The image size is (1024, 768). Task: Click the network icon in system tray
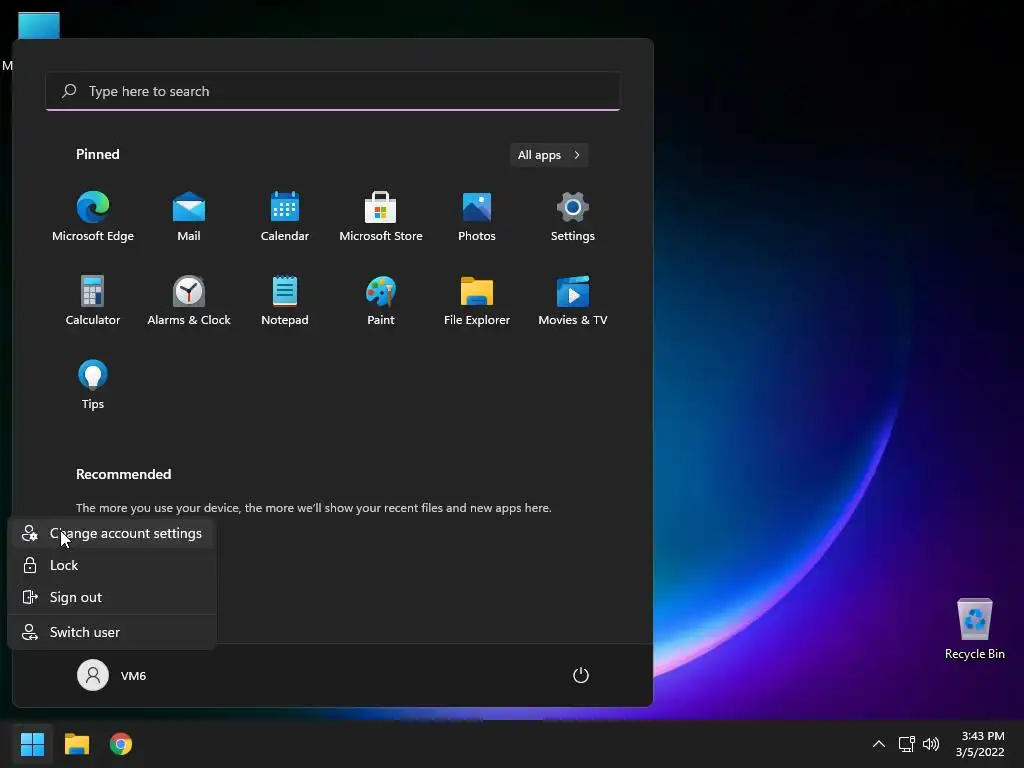[906, 744]
